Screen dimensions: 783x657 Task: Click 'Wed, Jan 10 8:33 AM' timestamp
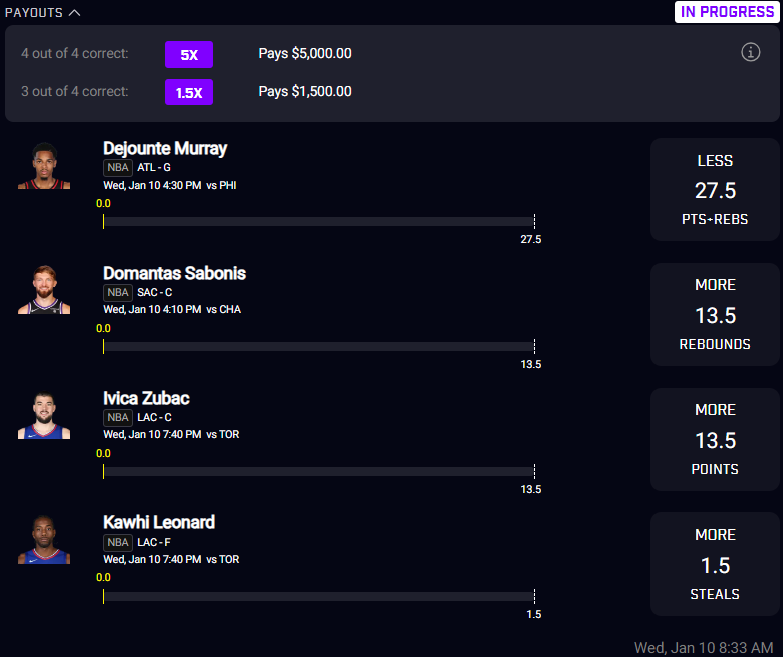point(704,648)
